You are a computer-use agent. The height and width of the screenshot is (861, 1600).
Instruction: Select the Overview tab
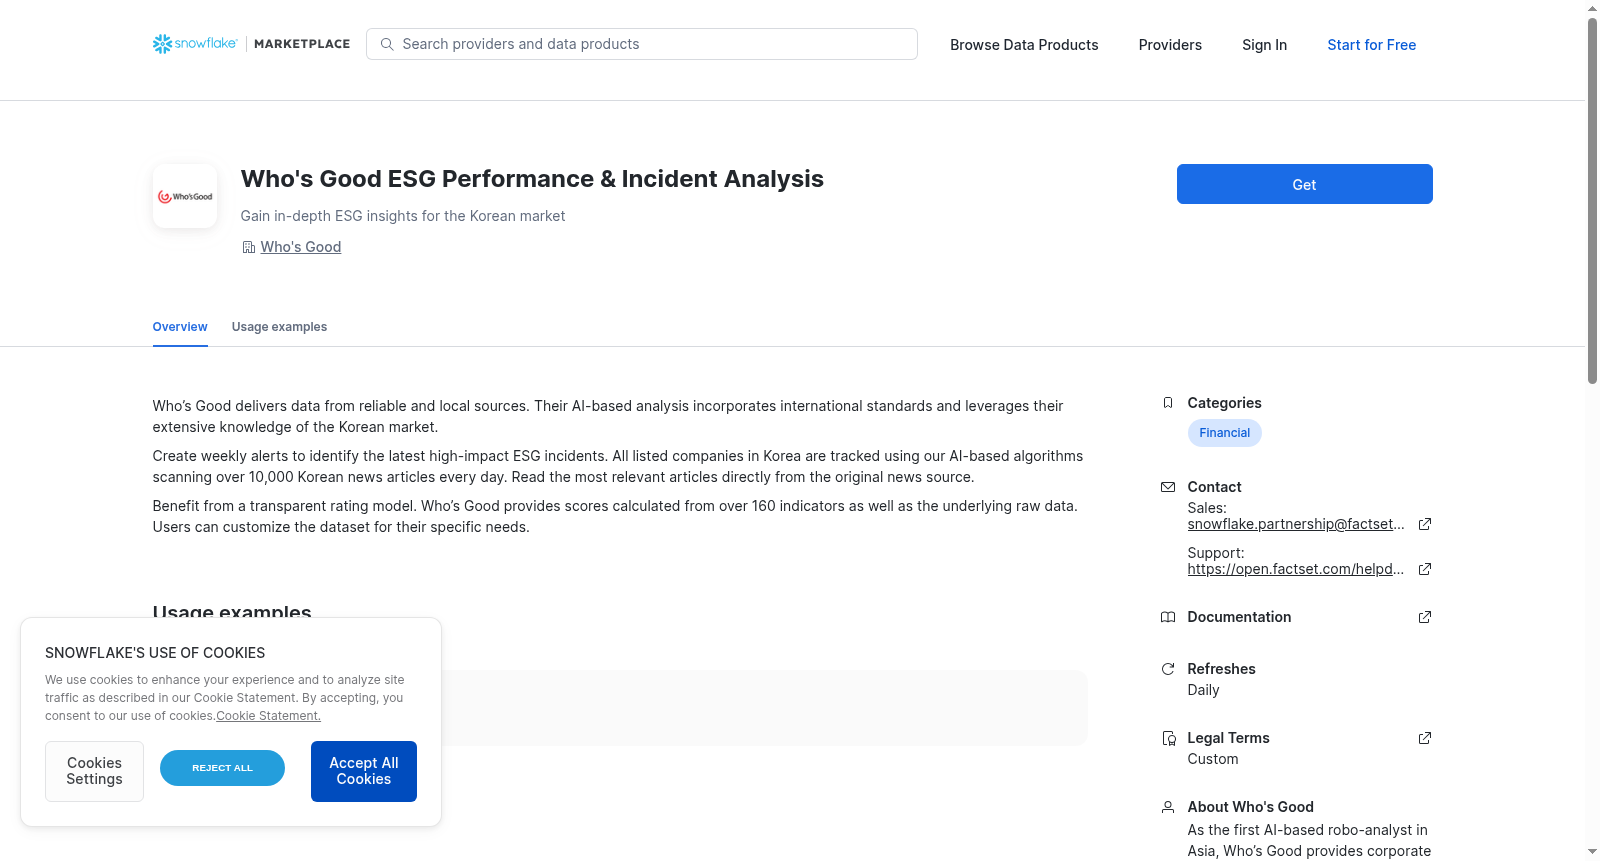tap(180, 327)
